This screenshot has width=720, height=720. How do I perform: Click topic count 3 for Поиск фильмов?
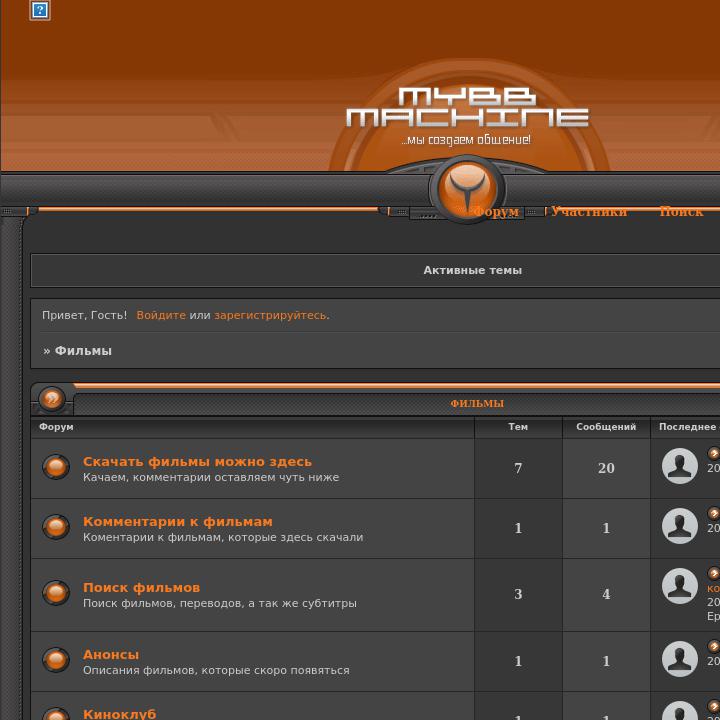[518, 594]
